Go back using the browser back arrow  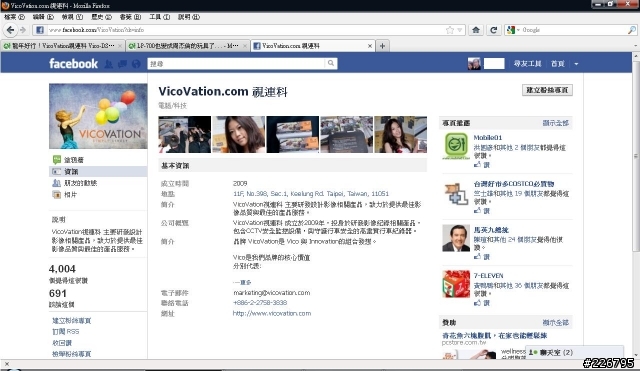click(x=11, y=30)
